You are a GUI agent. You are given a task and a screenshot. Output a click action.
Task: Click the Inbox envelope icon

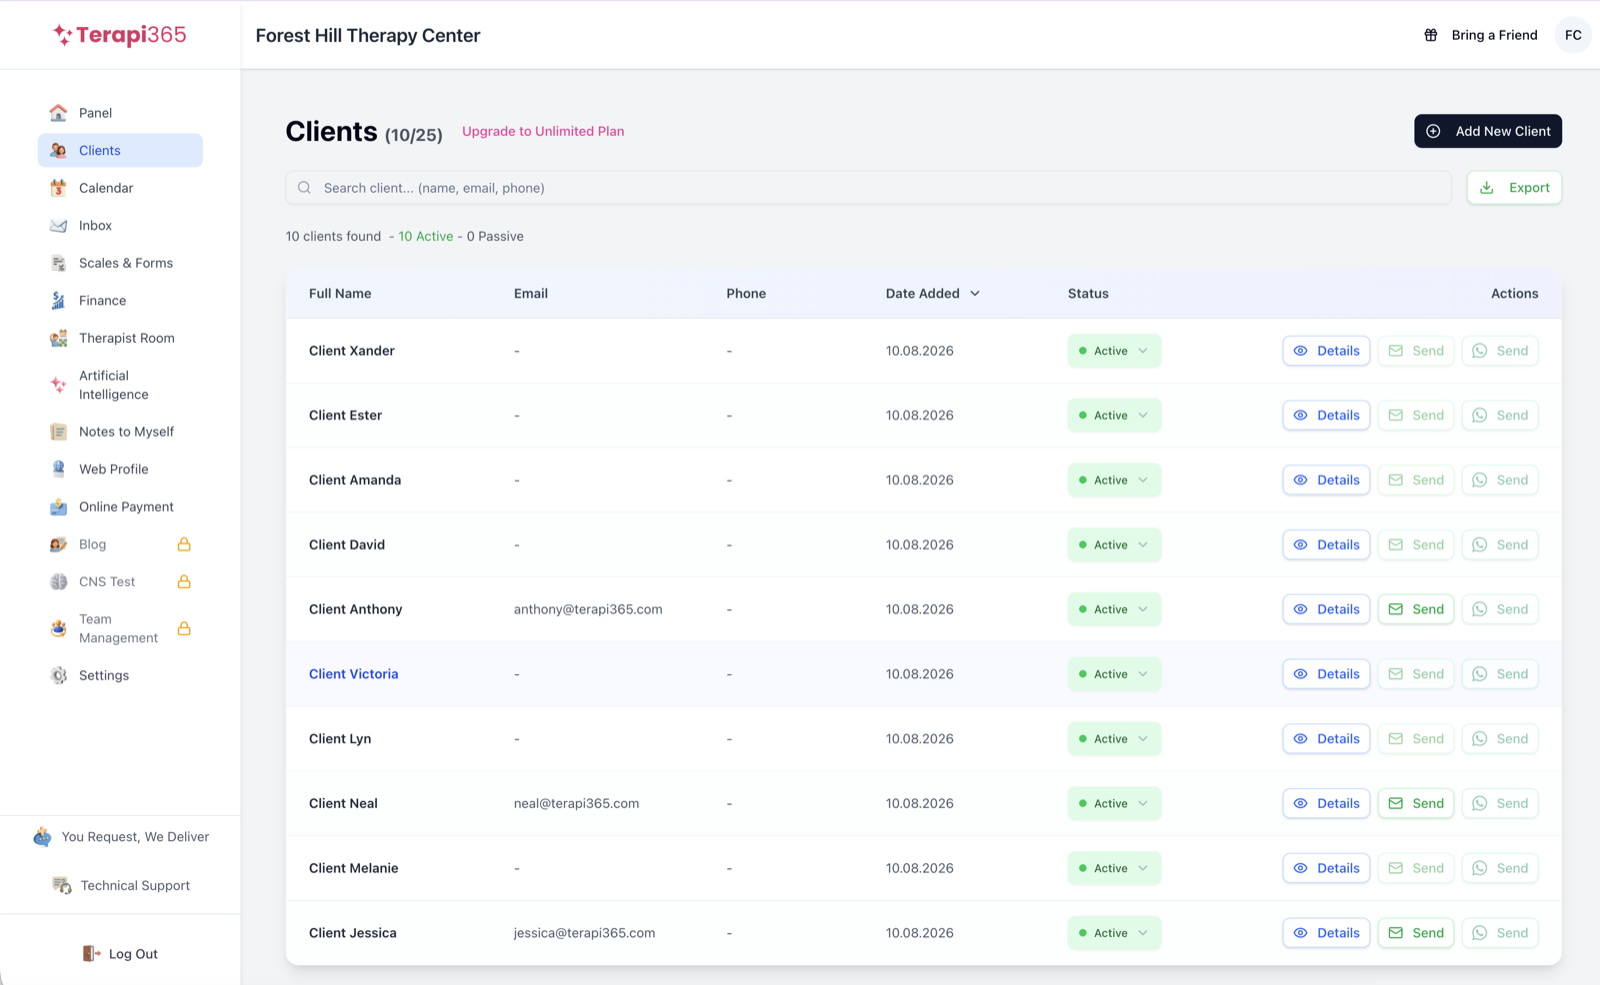(x=59, y=226)
